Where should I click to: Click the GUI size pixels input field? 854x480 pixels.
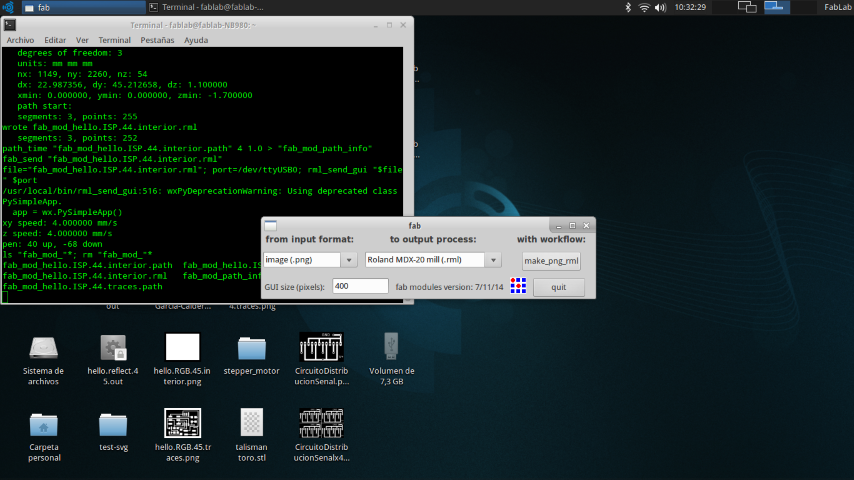point(360,286)
